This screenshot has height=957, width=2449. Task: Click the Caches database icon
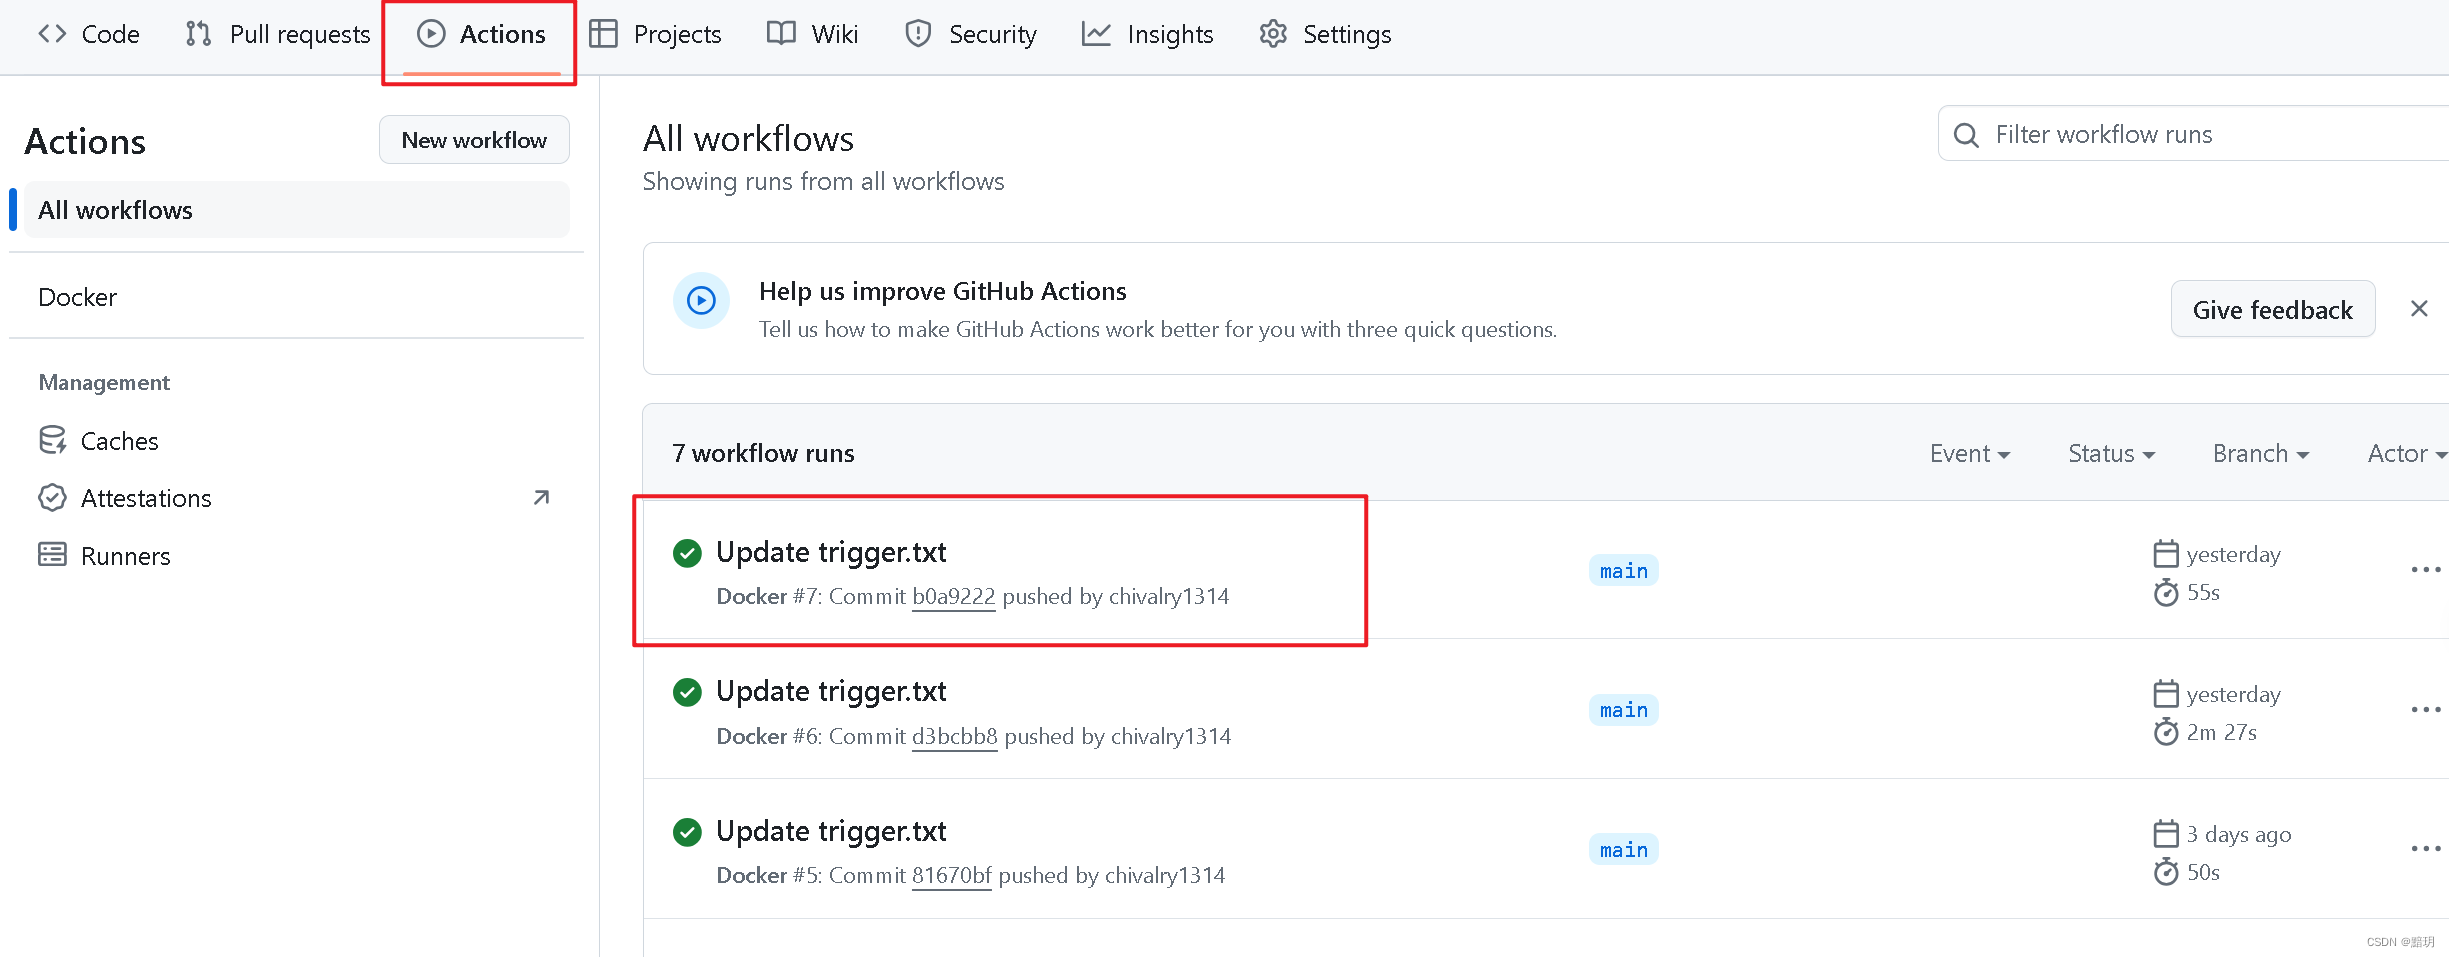pos(52,440)
